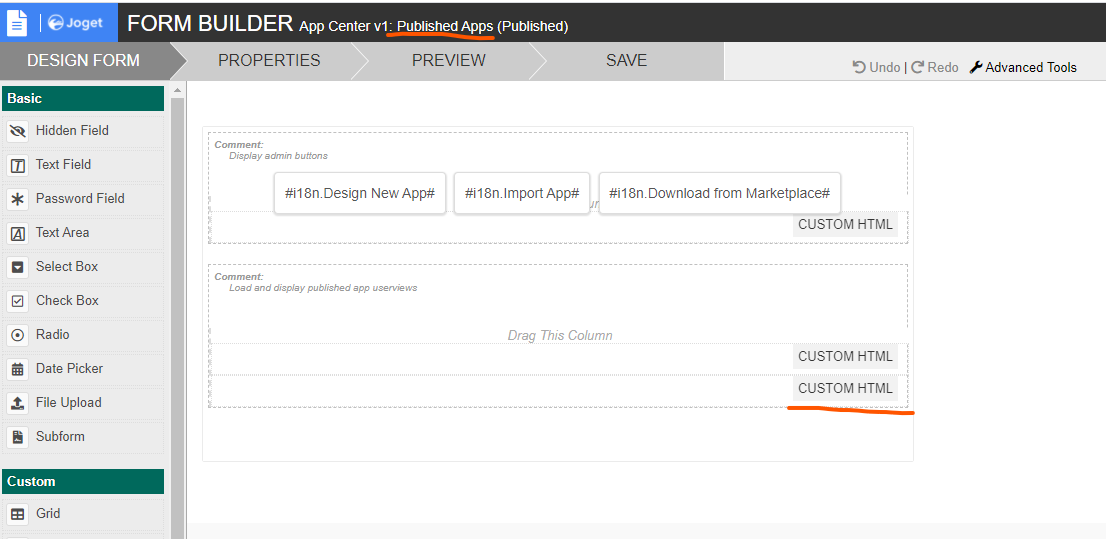Open the Preview step tab
The height and width of the screenshot is (539, 1106).
pos(448,60)
